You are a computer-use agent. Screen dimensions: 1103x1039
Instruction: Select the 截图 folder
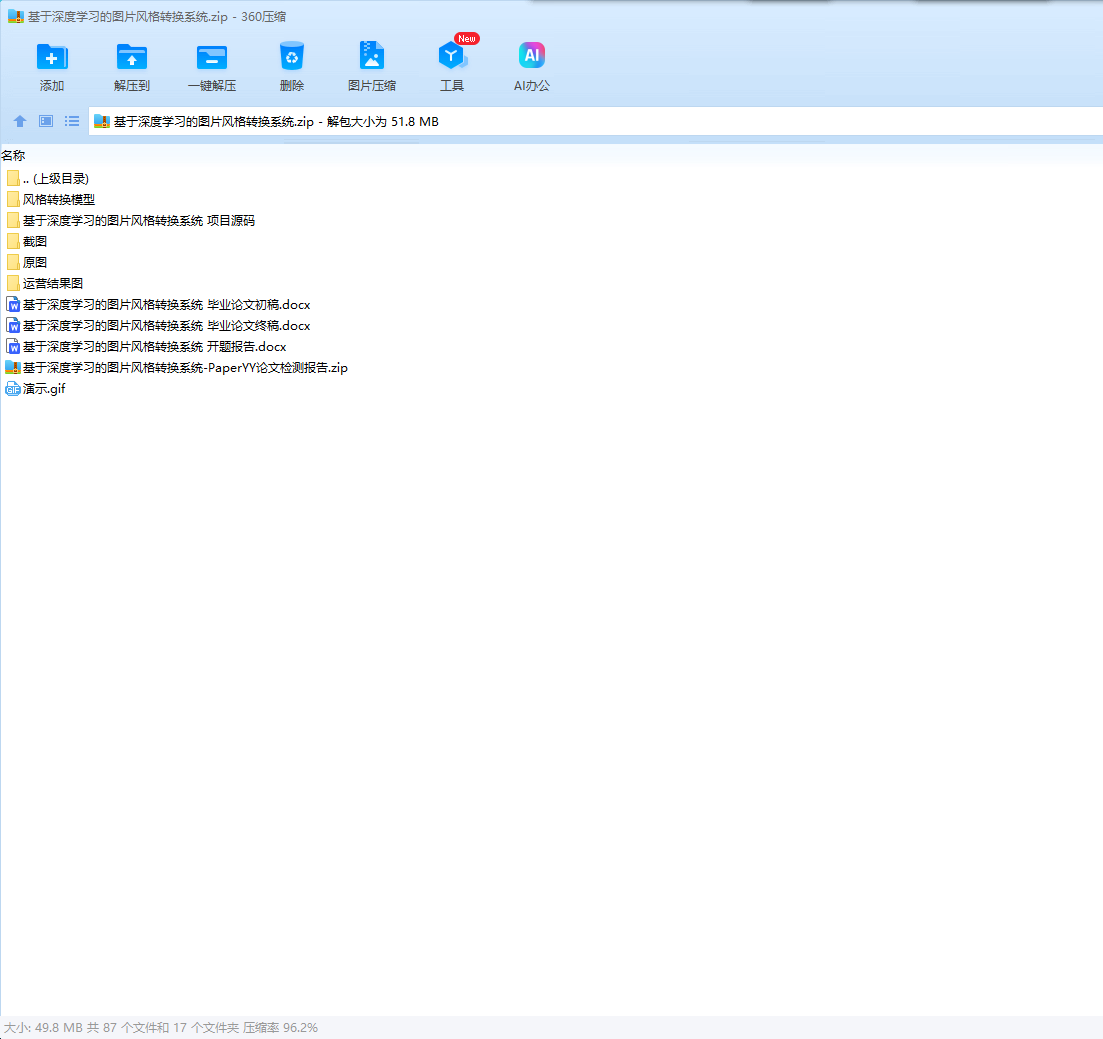(27, 242)
